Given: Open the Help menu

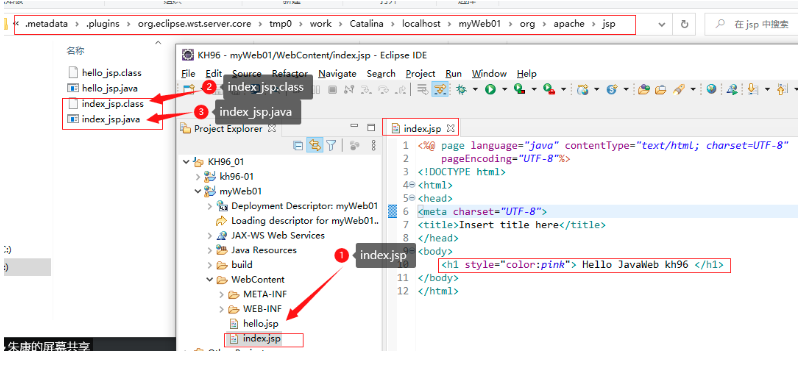Looking at the screenshot, I should pos(526,74).
